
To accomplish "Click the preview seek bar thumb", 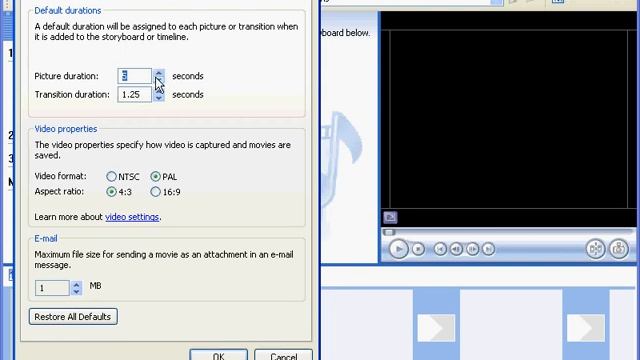I will [x=389, y=232].
